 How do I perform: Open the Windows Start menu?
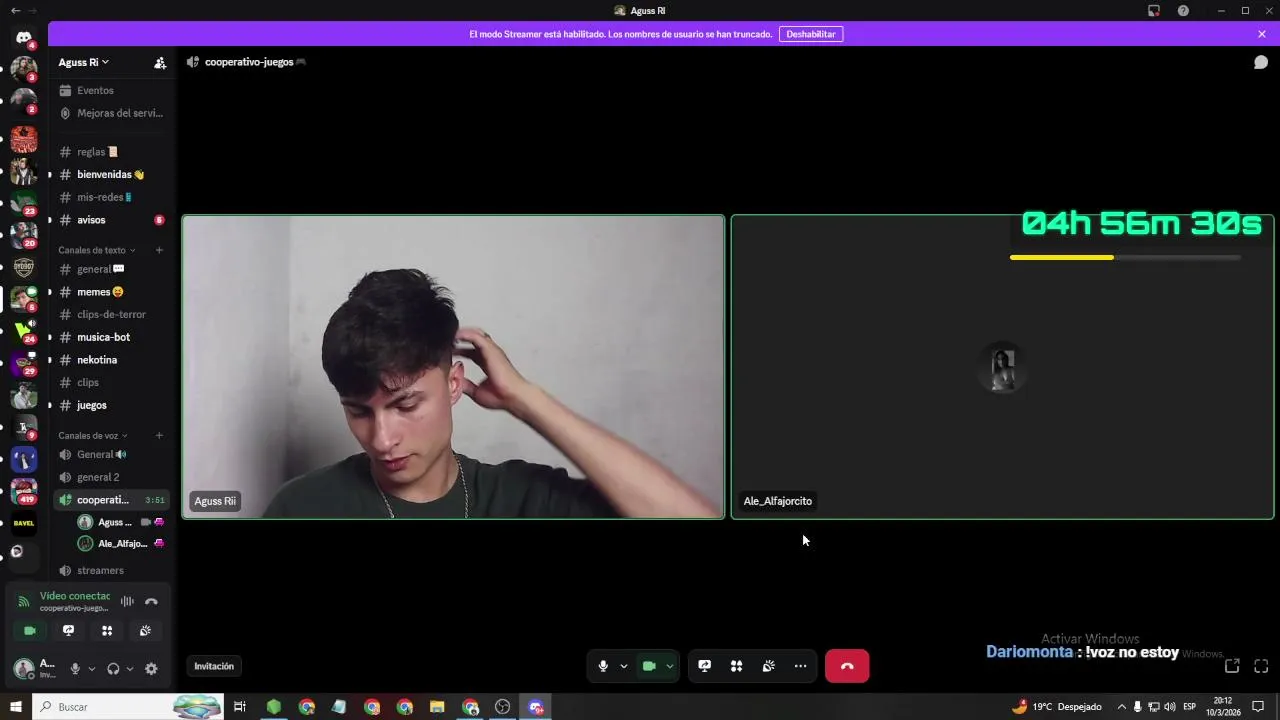15,707
